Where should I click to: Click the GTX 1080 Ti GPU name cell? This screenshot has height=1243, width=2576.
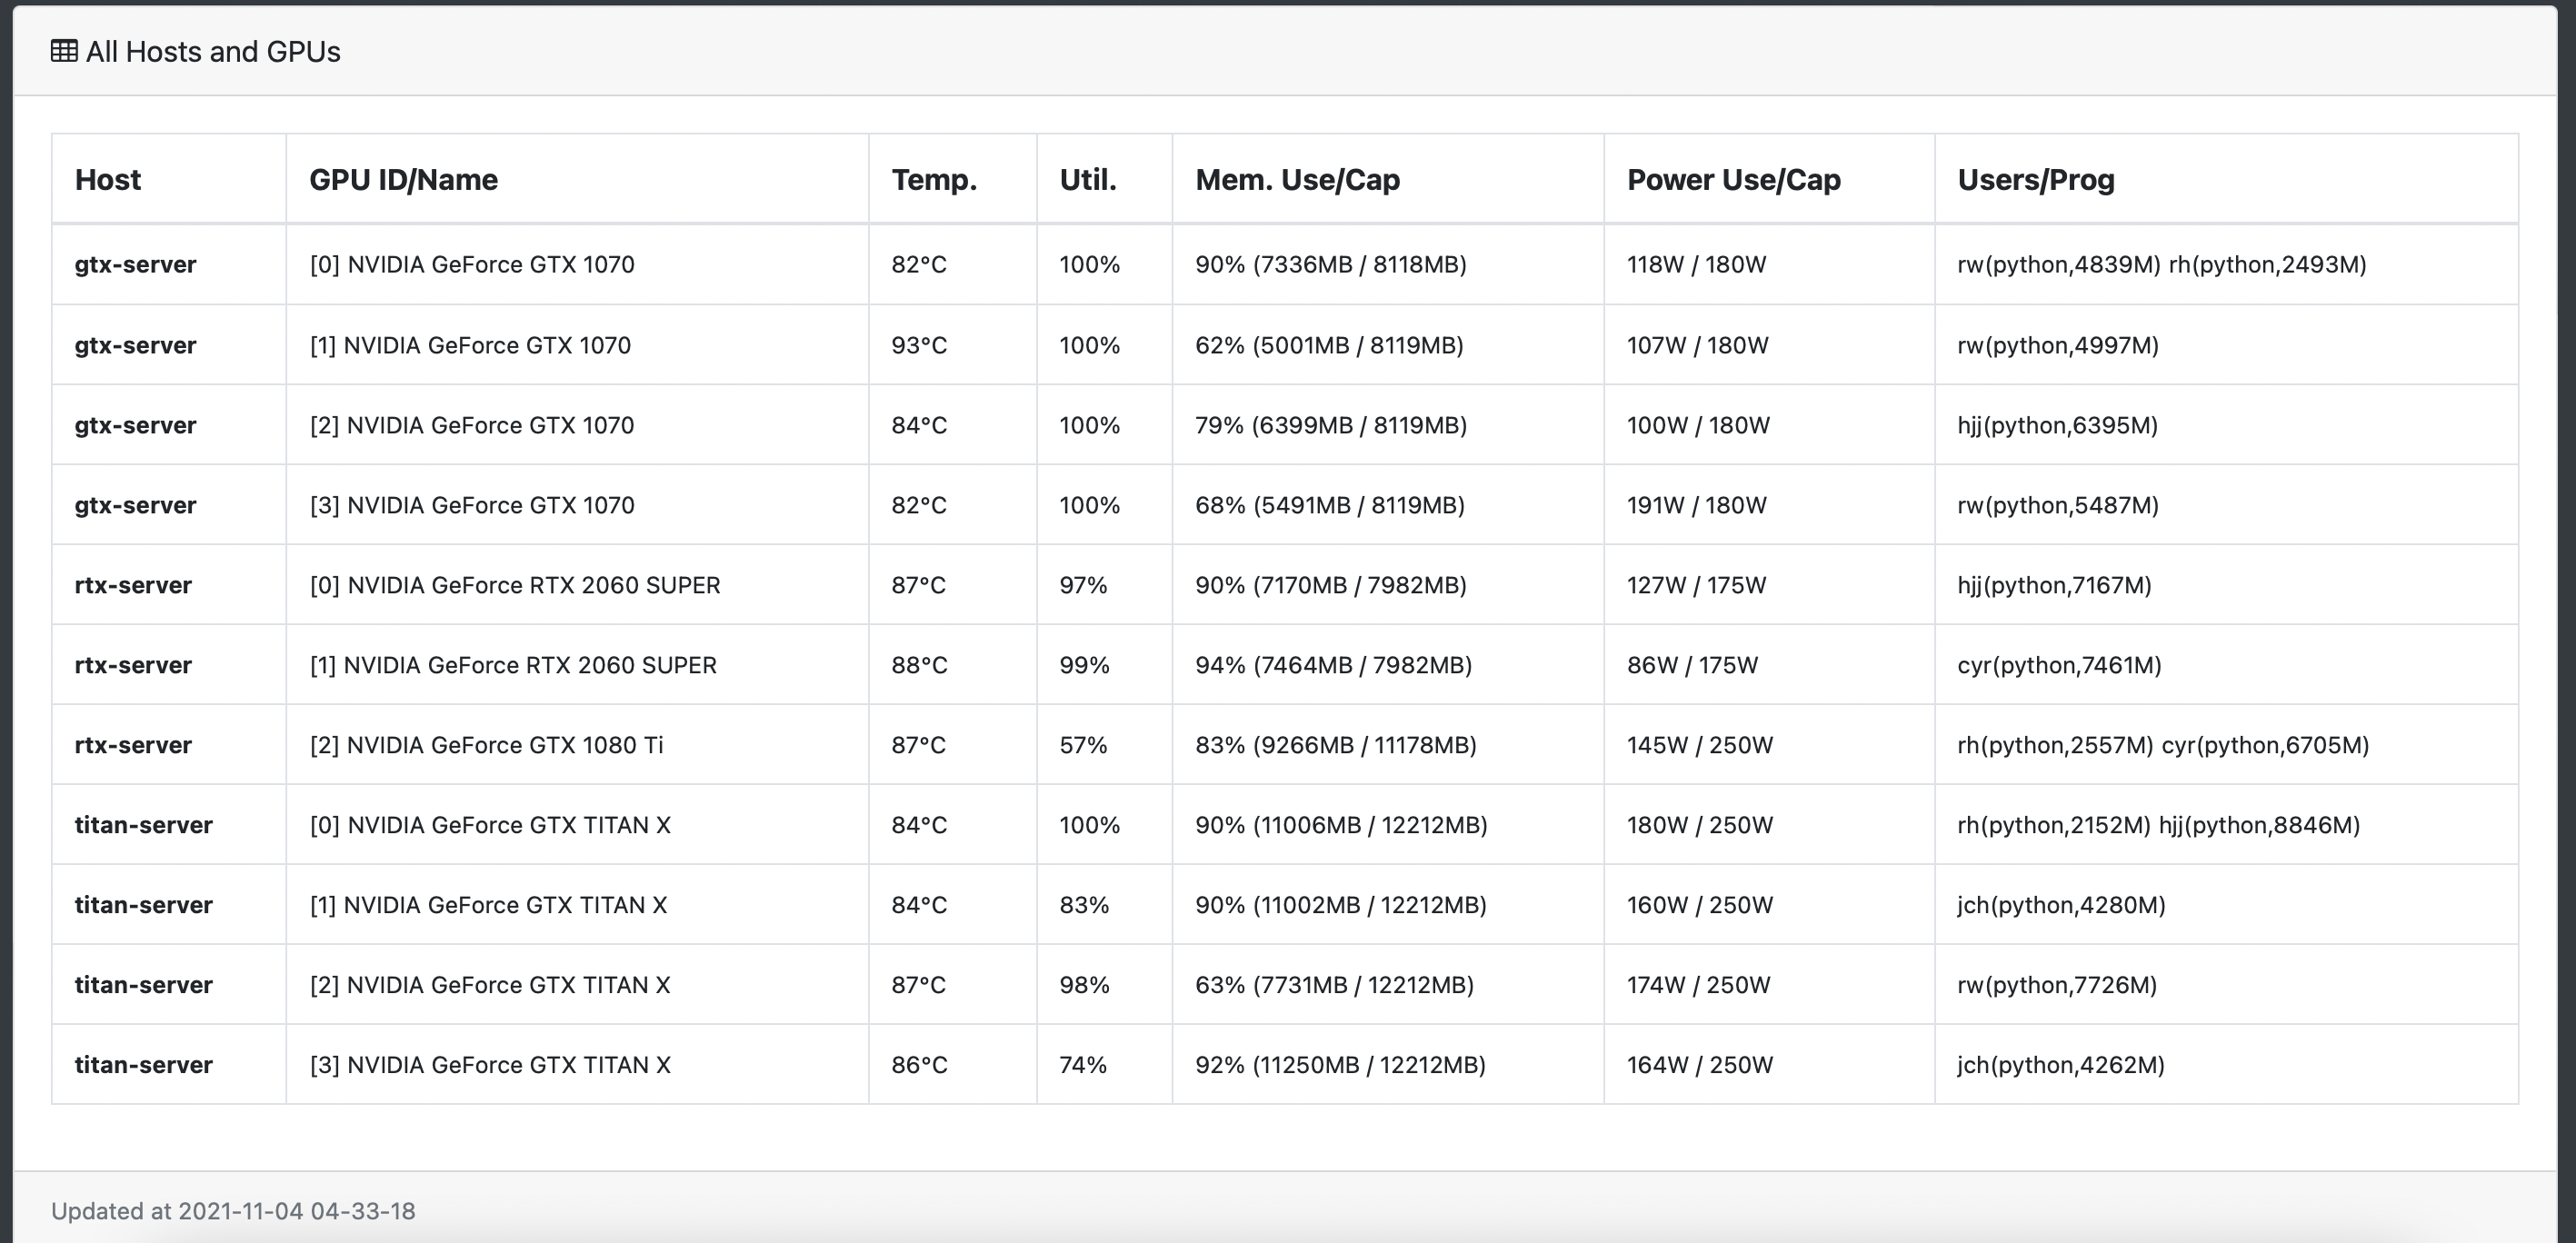[x=486, y=745]
